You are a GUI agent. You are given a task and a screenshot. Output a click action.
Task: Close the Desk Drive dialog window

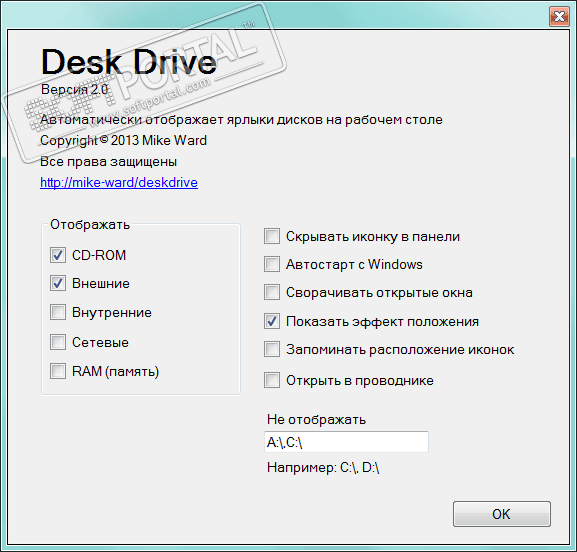559,17
